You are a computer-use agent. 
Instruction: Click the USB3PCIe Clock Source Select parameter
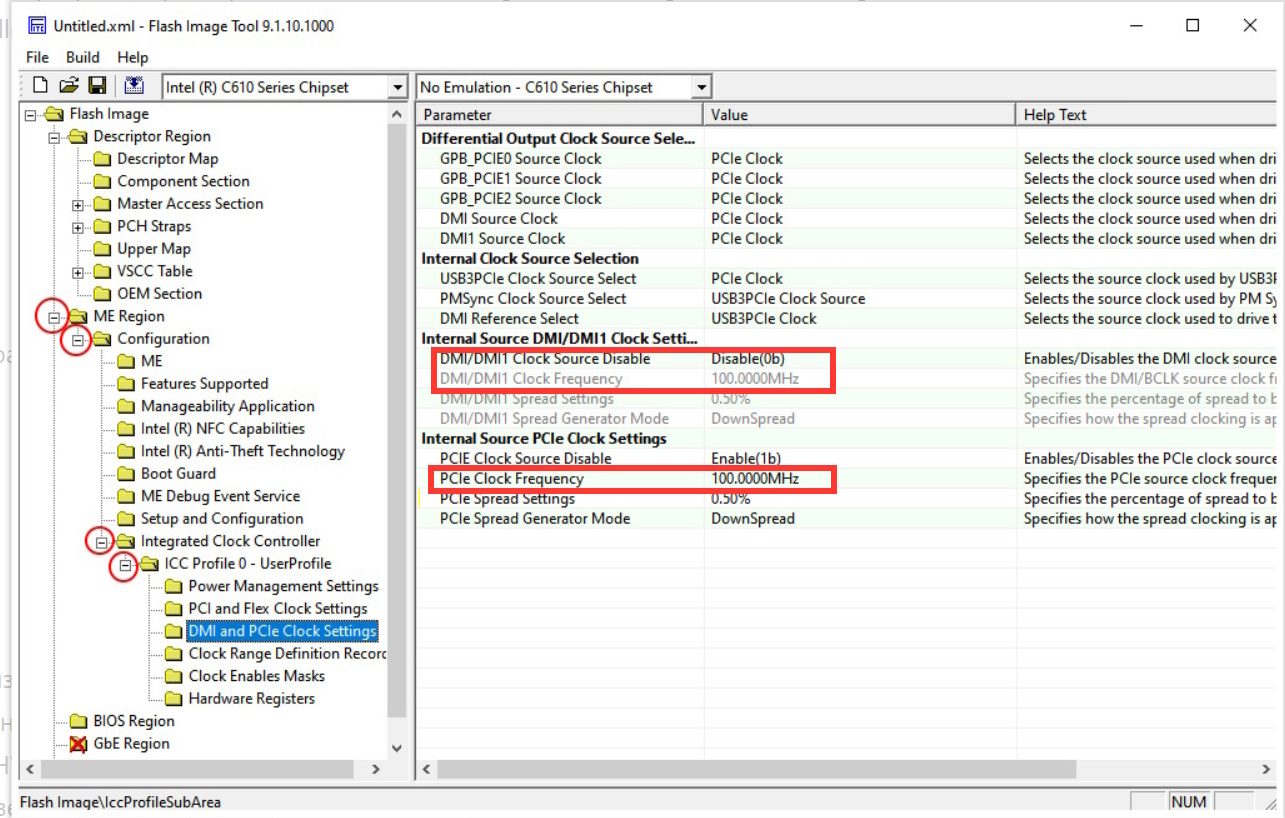(538, 278)
